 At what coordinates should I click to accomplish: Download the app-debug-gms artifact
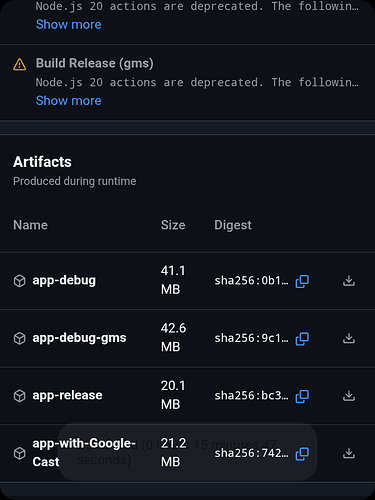(x=349, y=338)
